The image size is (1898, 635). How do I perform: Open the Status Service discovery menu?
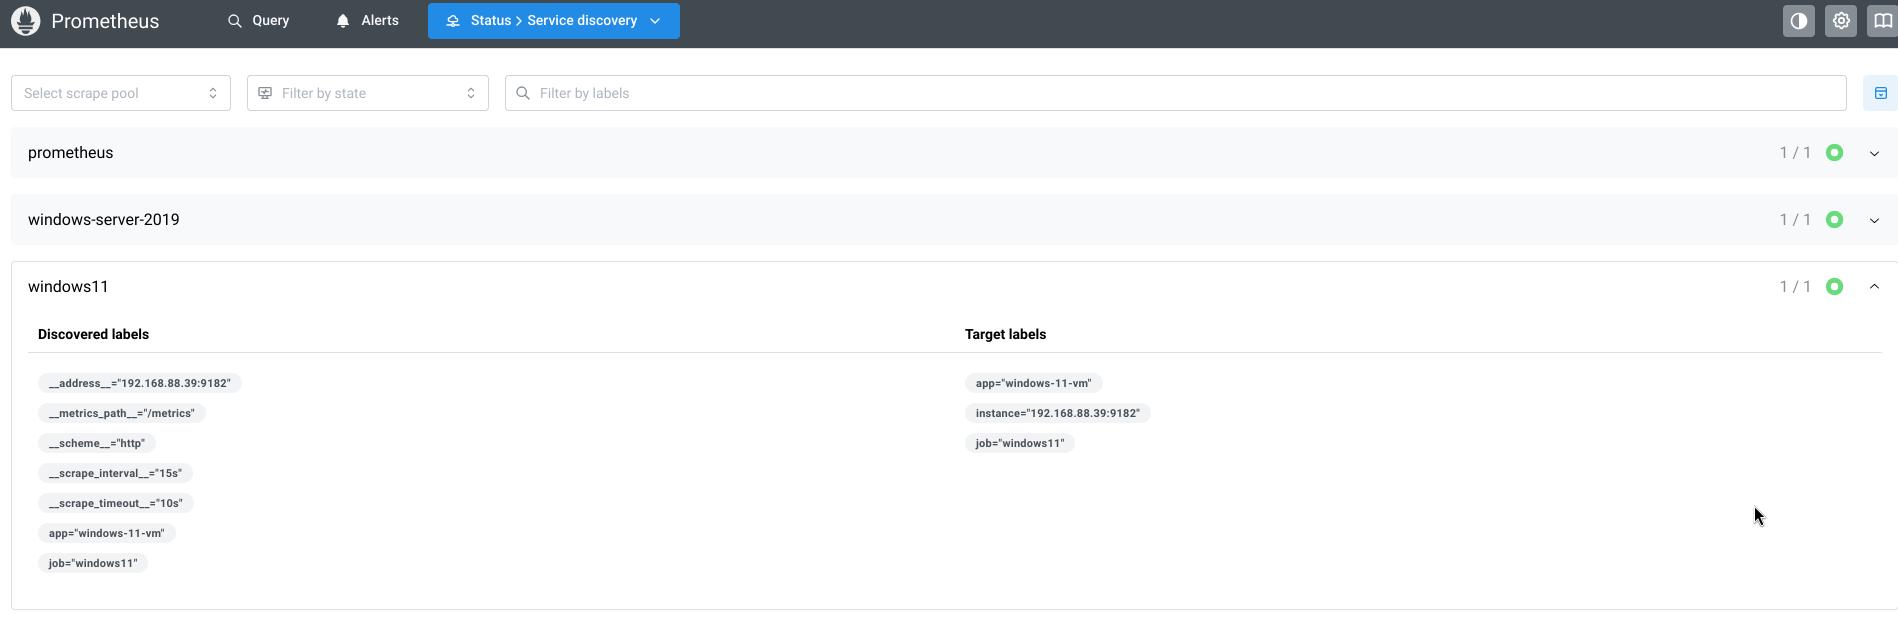click(553, 21)
